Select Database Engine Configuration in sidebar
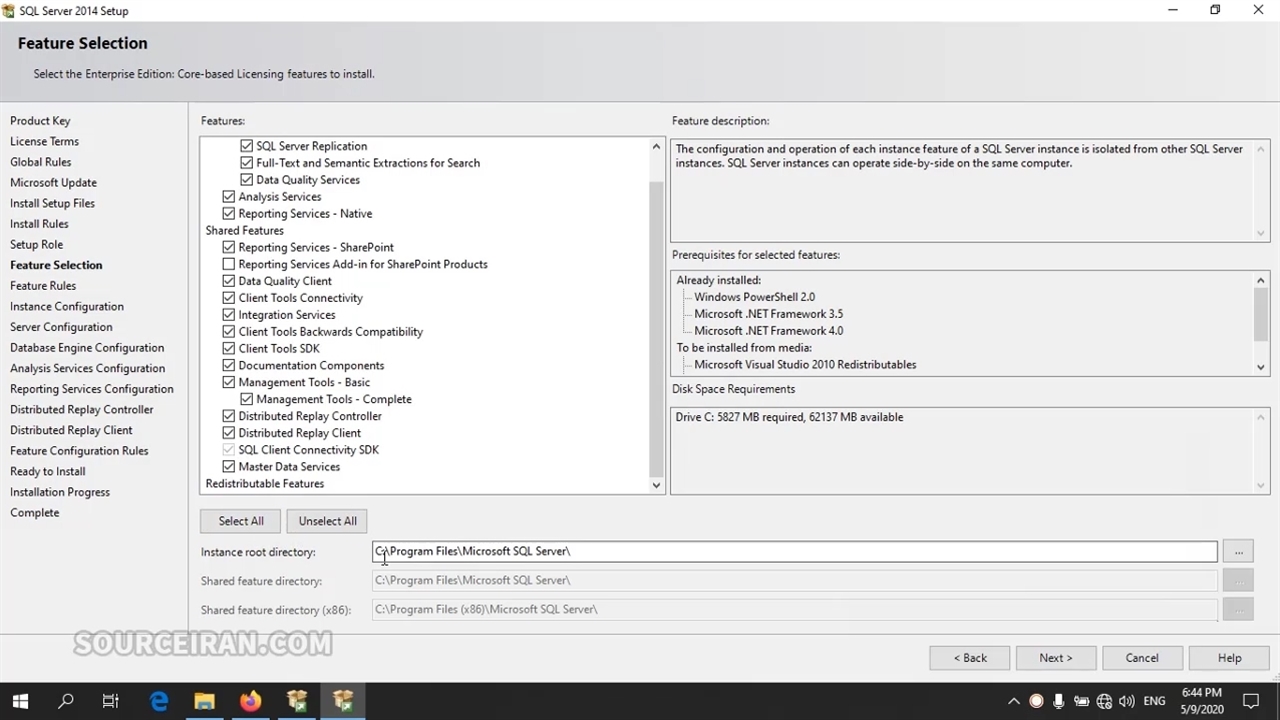Image resolution: width=1280 pixels, height=720 pixels. pyautogui.click(x=87, y=348)
